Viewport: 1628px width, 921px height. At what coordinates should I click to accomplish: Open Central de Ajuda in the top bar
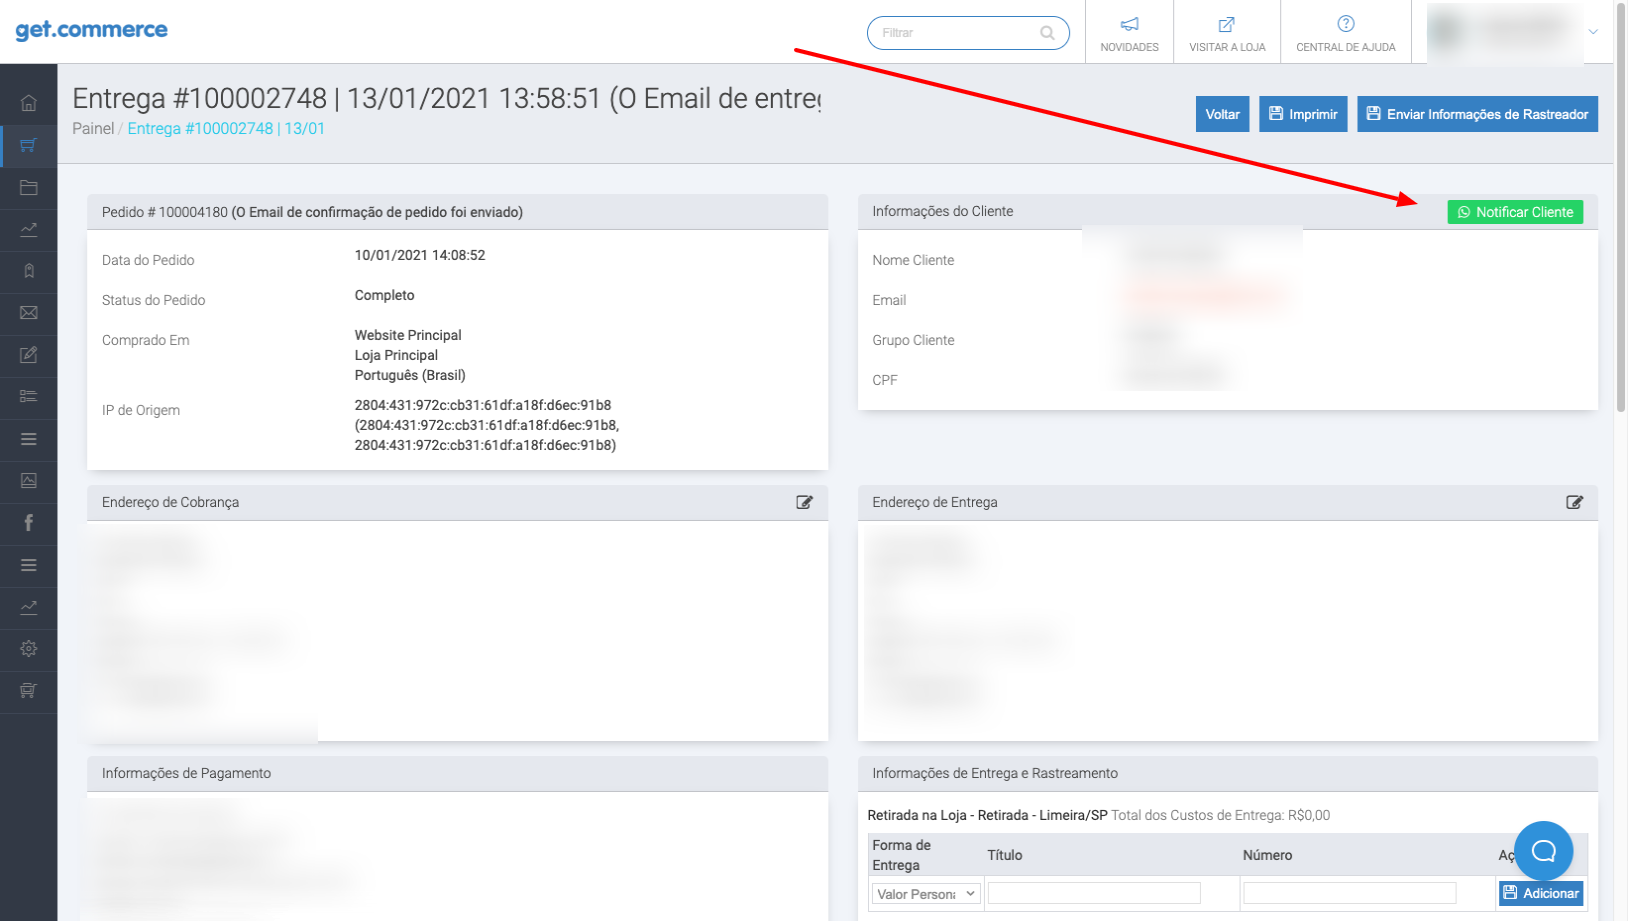pos(1345,33)
